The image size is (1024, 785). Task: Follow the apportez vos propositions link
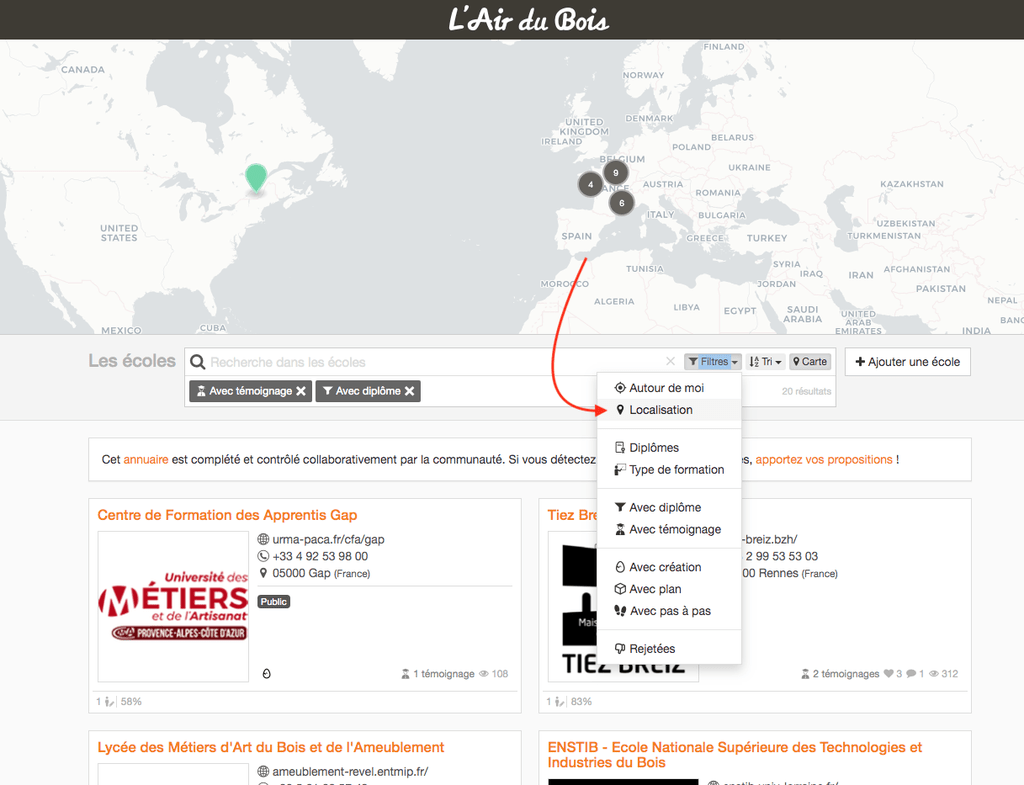pos(824,460)
